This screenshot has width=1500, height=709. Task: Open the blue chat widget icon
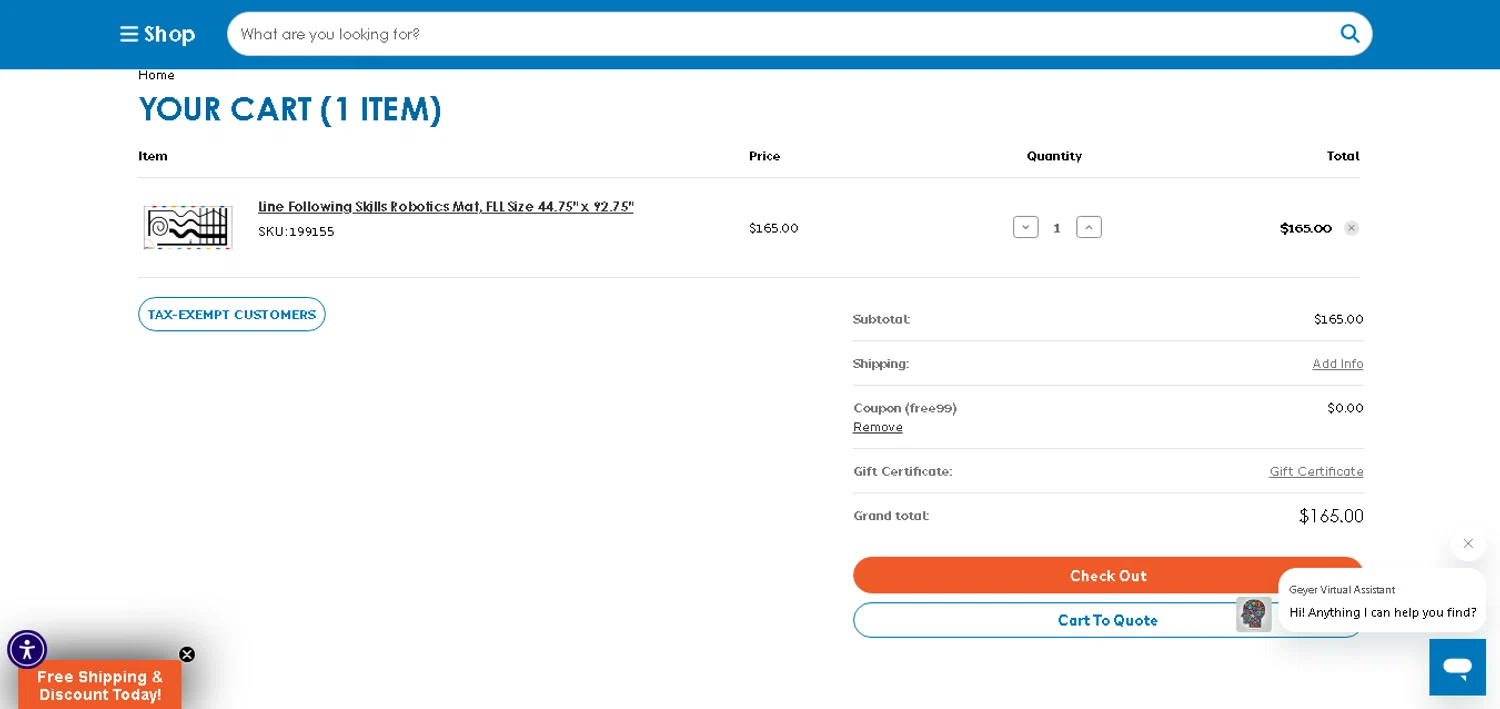[1457, 667]
